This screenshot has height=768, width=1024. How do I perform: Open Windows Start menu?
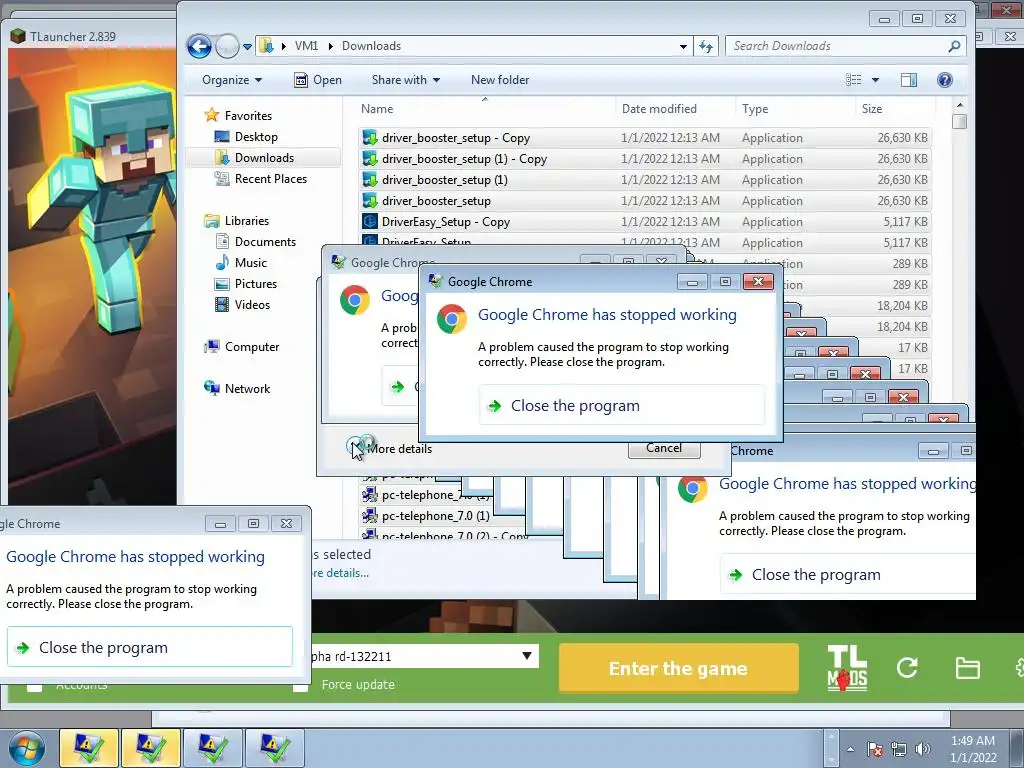click(x=27, y=748)
